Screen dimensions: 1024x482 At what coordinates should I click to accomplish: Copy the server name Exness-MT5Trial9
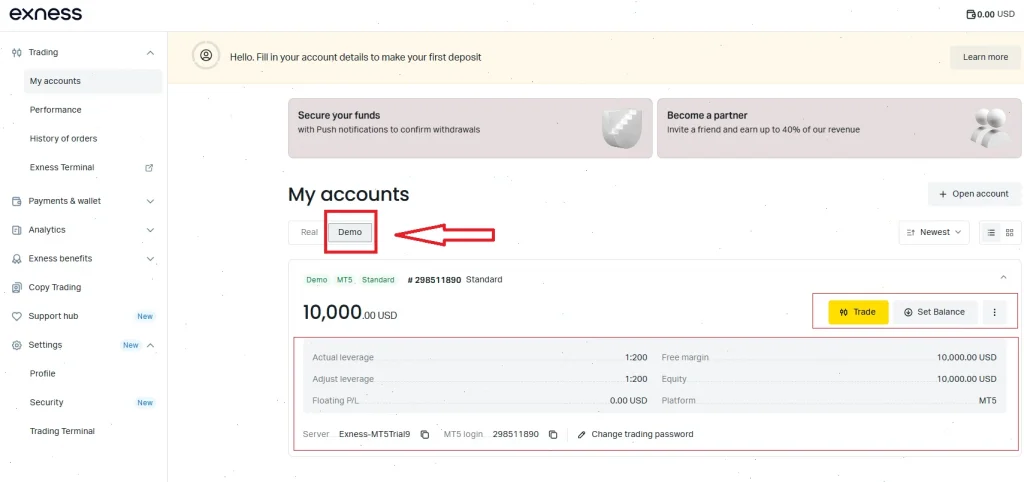[x=425, y=434]
